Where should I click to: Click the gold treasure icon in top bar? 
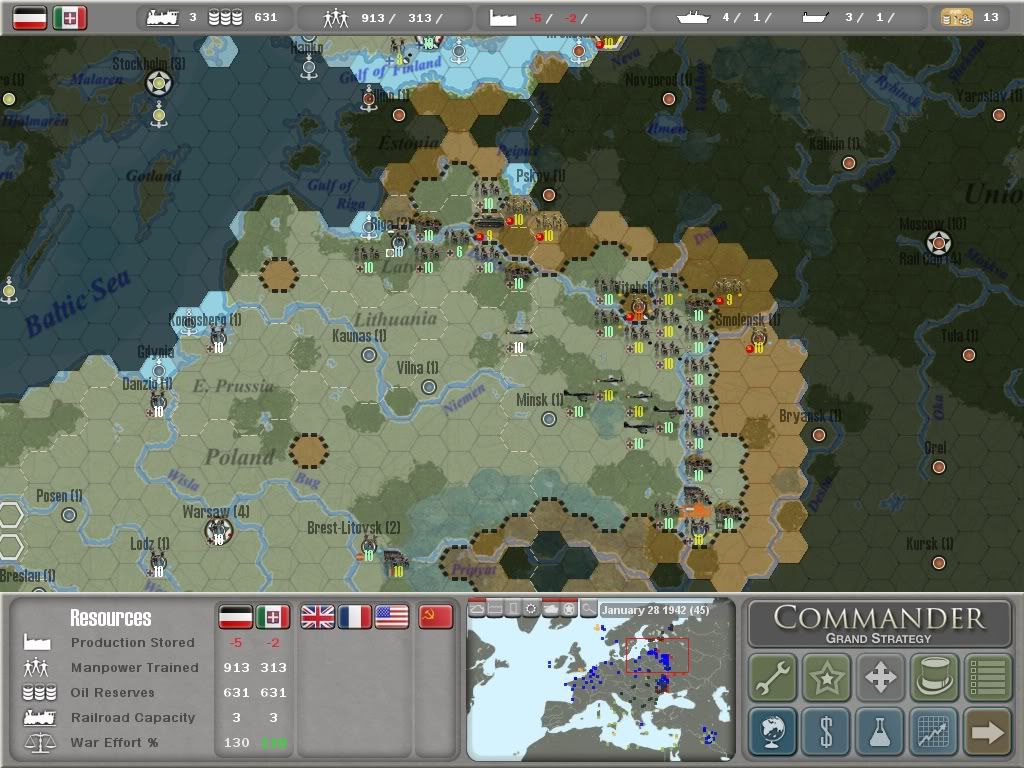coord(957,18)
